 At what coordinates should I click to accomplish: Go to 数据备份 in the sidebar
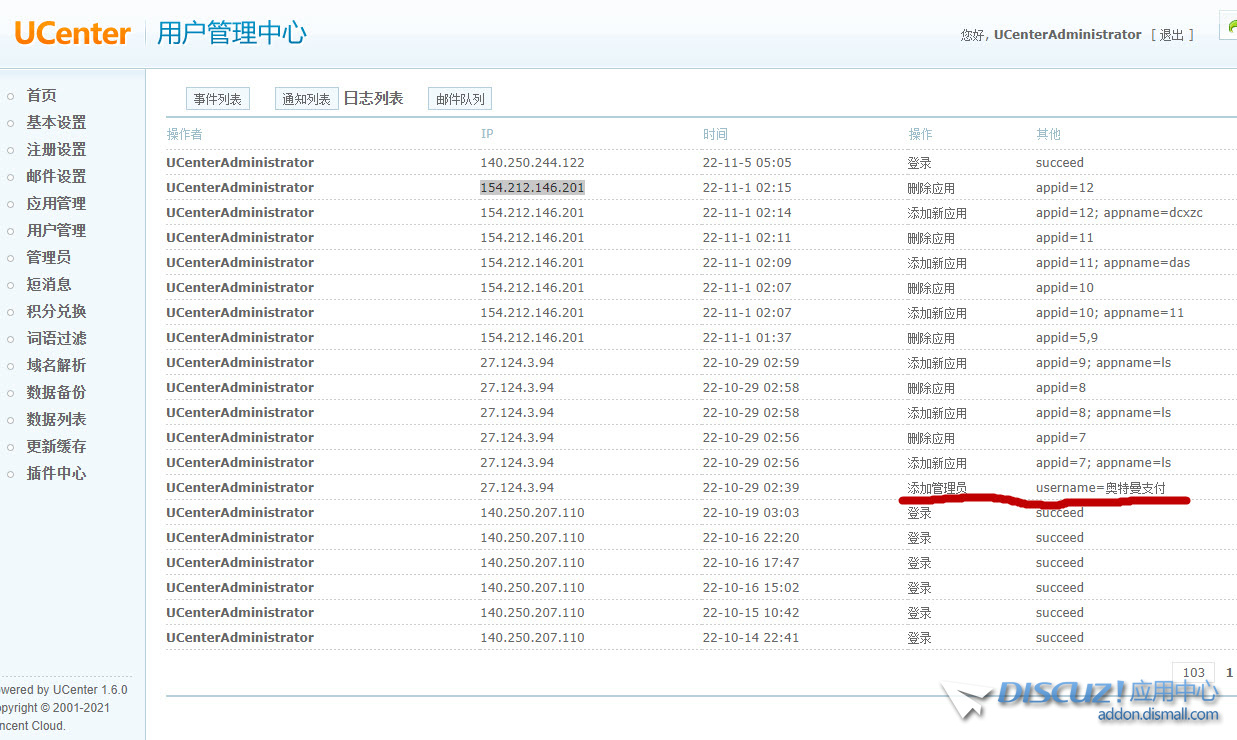[x=56, y=392]
